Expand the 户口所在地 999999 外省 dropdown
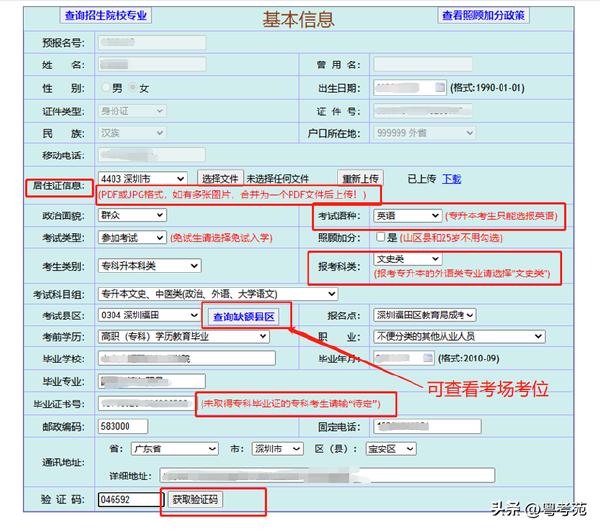This screenshot has width=600, height=530. tap(424, 133)
